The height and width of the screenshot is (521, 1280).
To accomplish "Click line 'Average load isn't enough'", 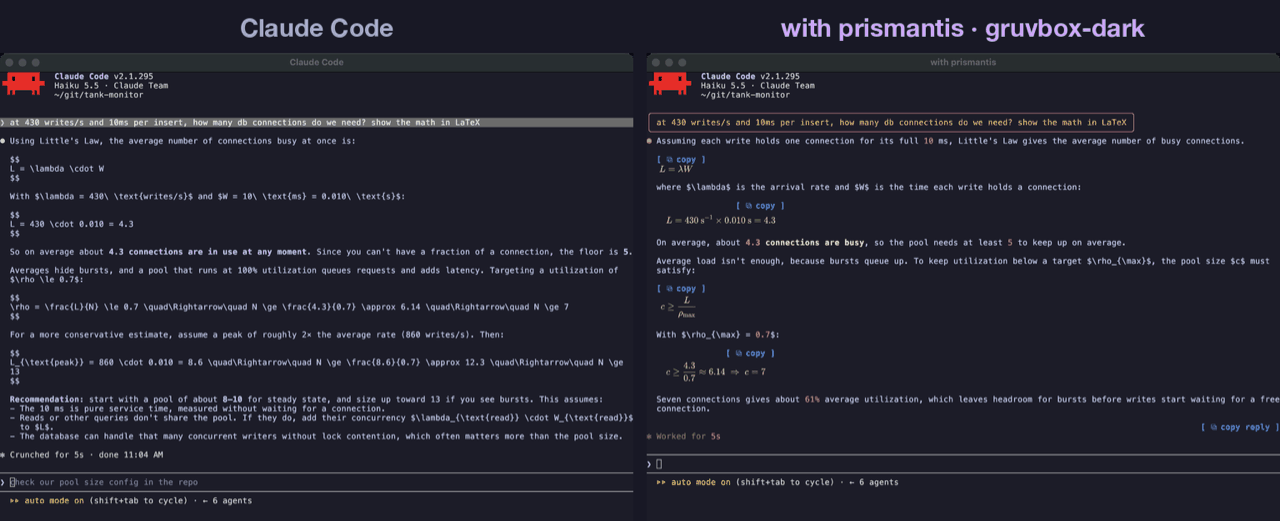I will 963,266.
